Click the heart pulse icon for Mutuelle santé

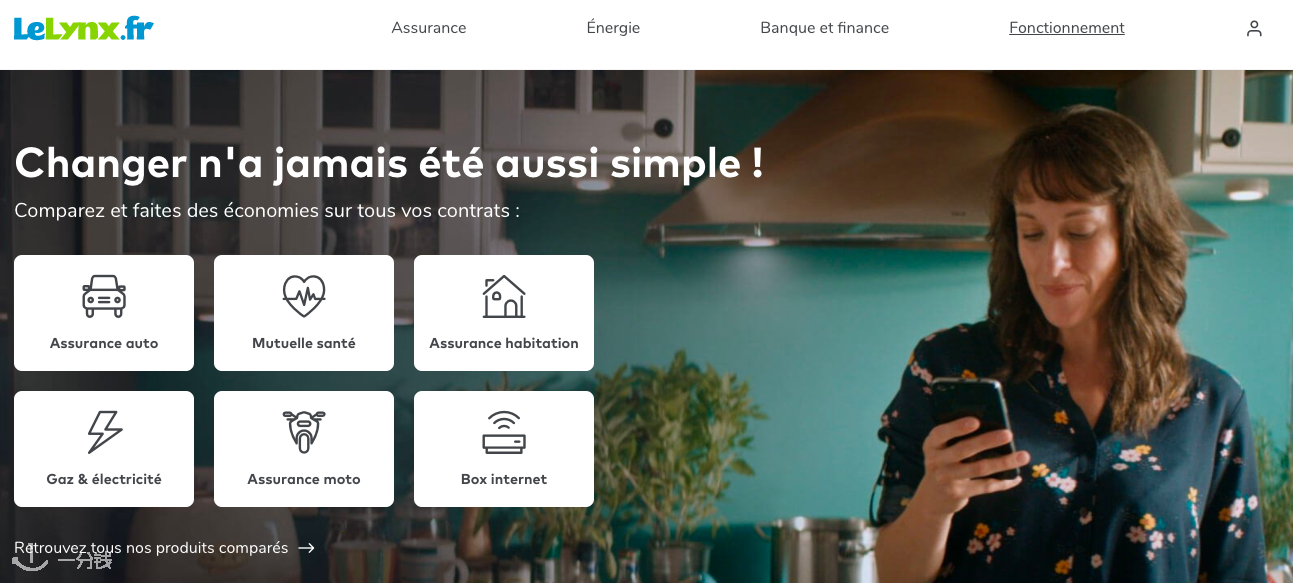click(304, 296)
